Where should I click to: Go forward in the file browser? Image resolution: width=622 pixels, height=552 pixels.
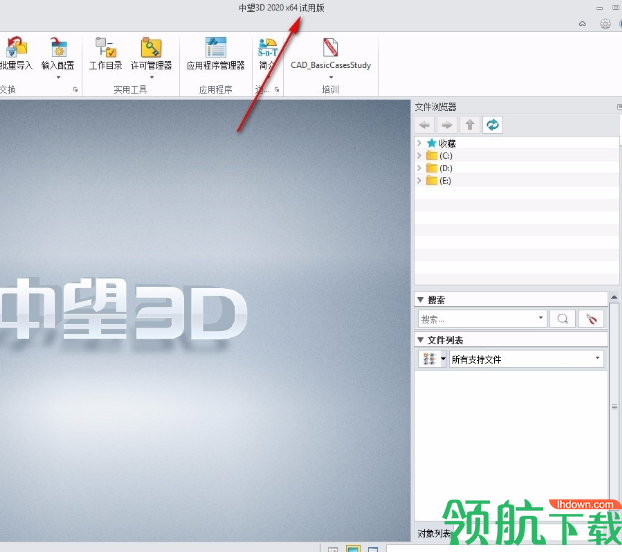click(447, 125)
